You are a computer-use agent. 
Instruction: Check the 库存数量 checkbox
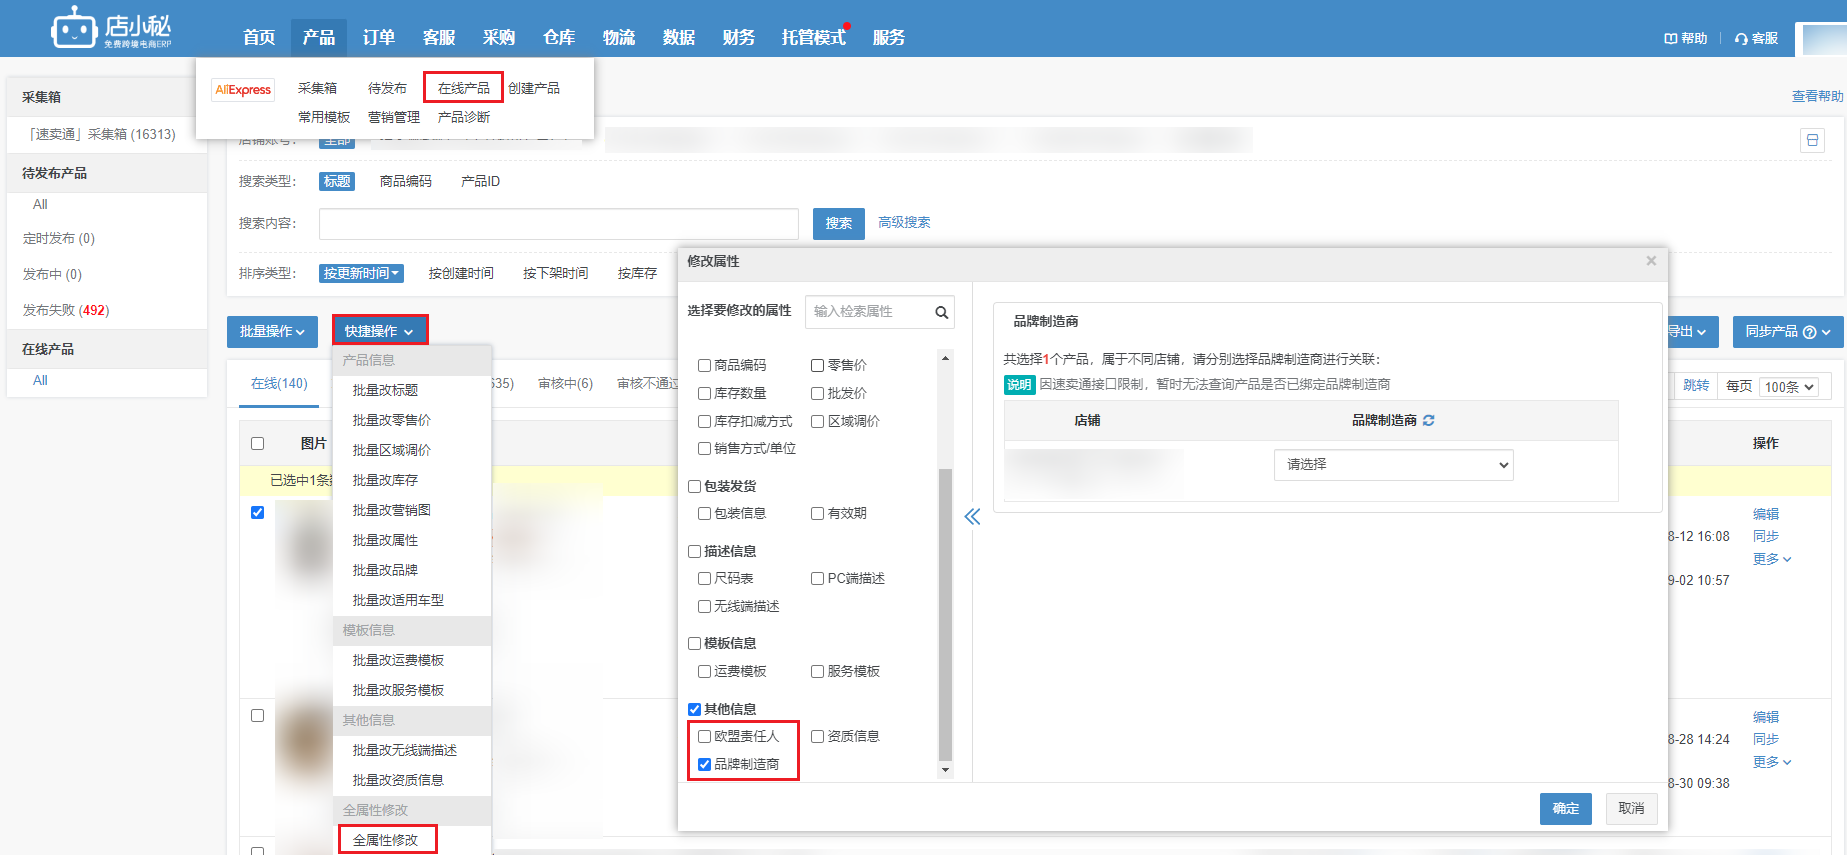704,394
